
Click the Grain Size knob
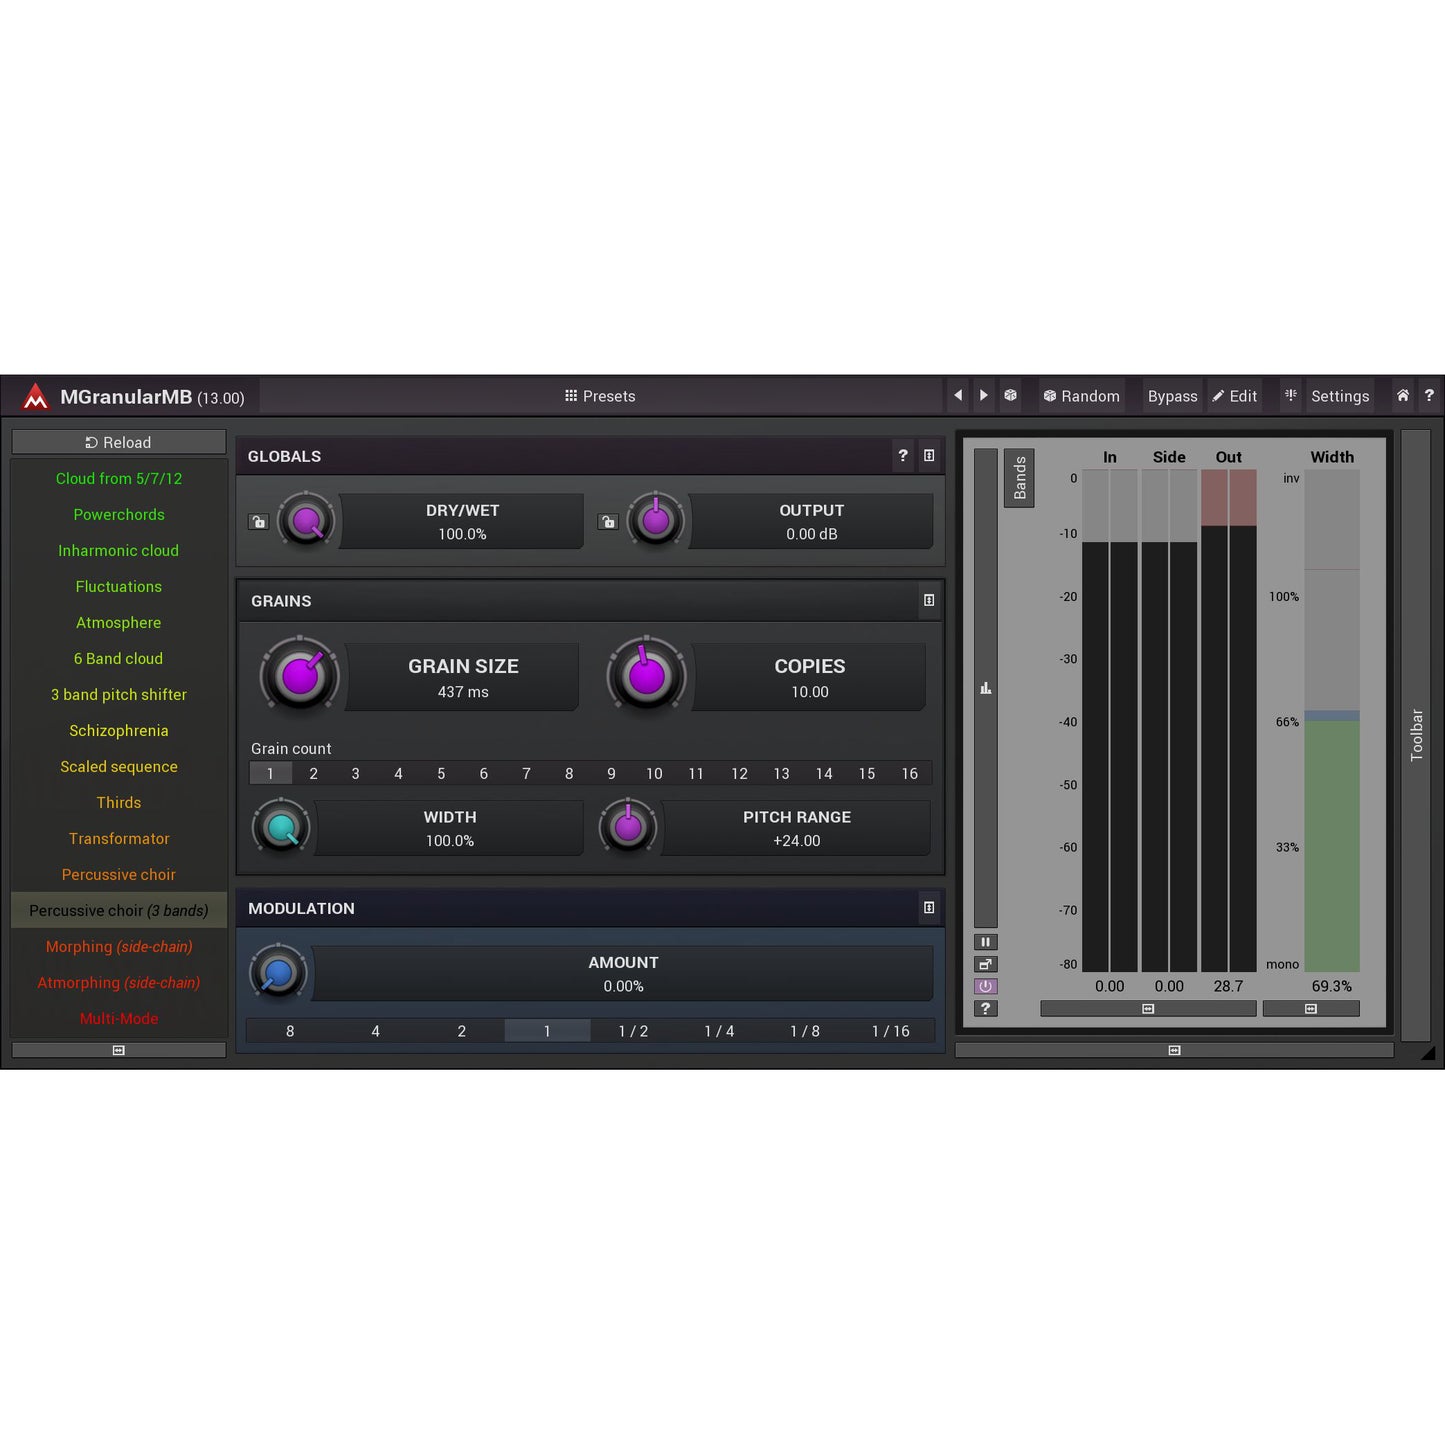pyautogui.click(x=300, y=677)
